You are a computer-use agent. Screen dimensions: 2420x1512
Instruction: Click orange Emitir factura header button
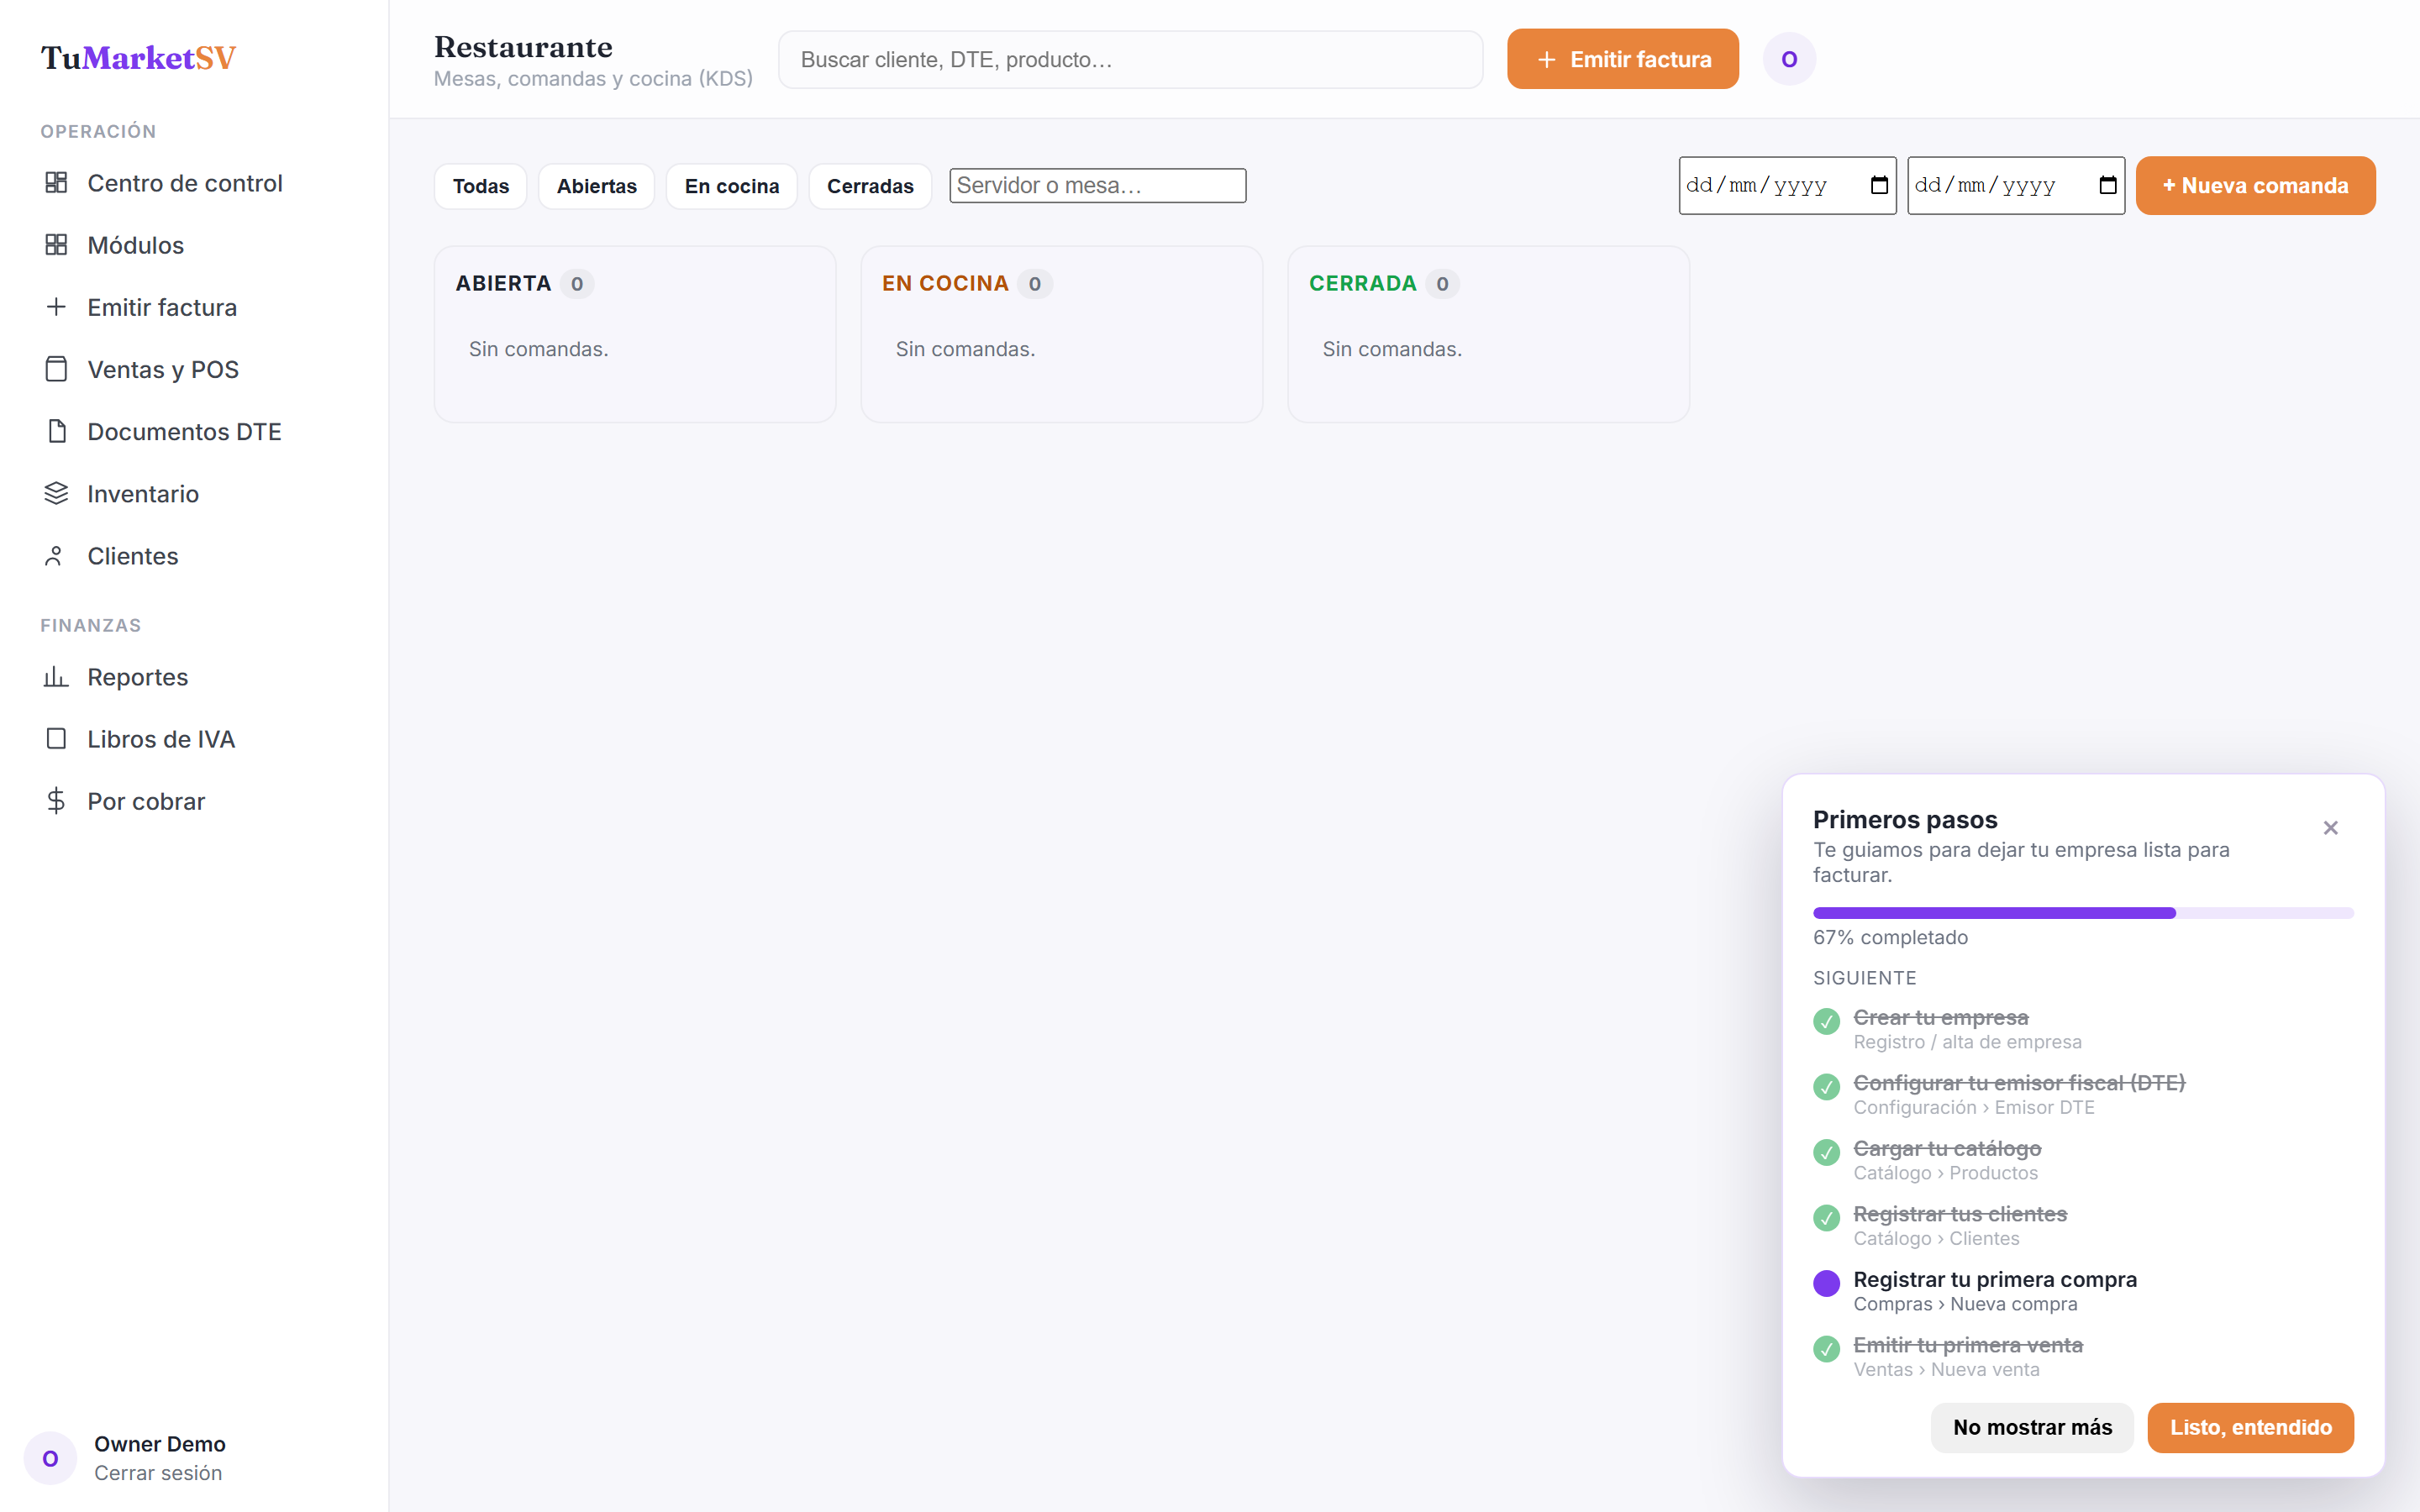[1623, 59]
